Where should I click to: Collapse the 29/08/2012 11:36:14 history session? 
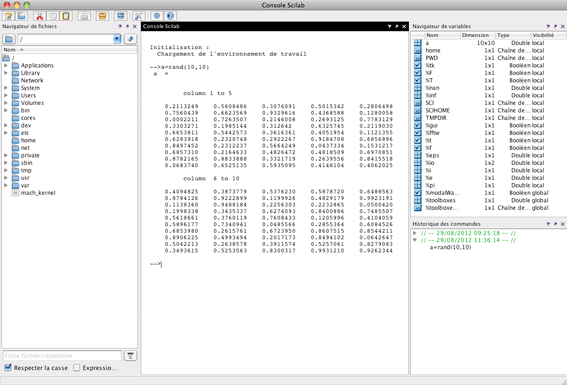pos(415,240)
